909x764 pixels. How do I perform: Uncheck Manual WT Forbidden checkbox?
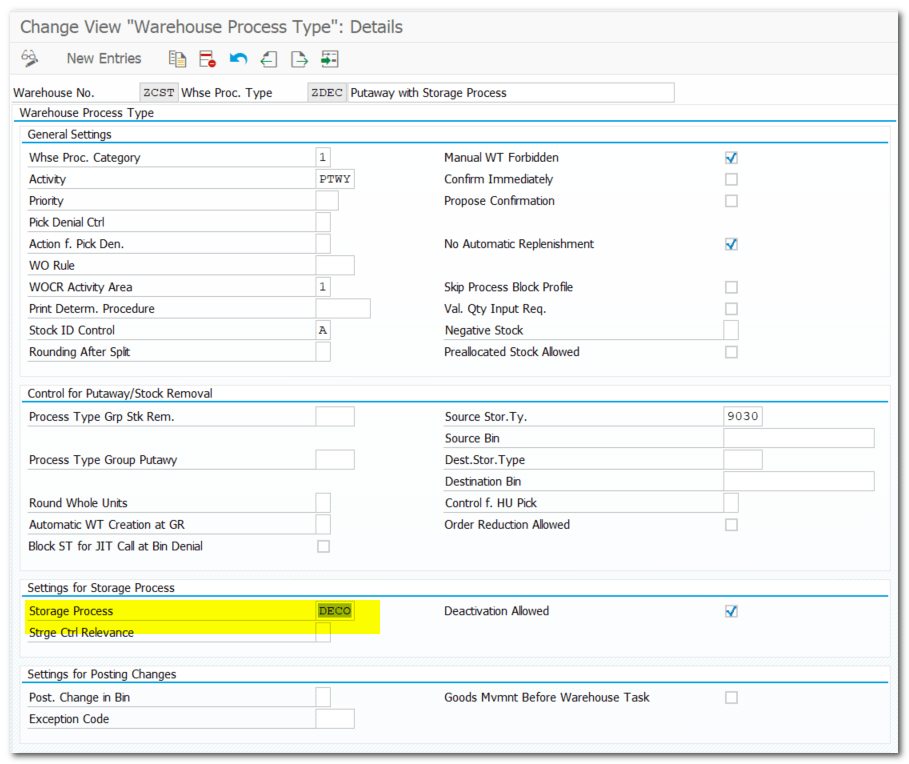[x=731, y=158]
